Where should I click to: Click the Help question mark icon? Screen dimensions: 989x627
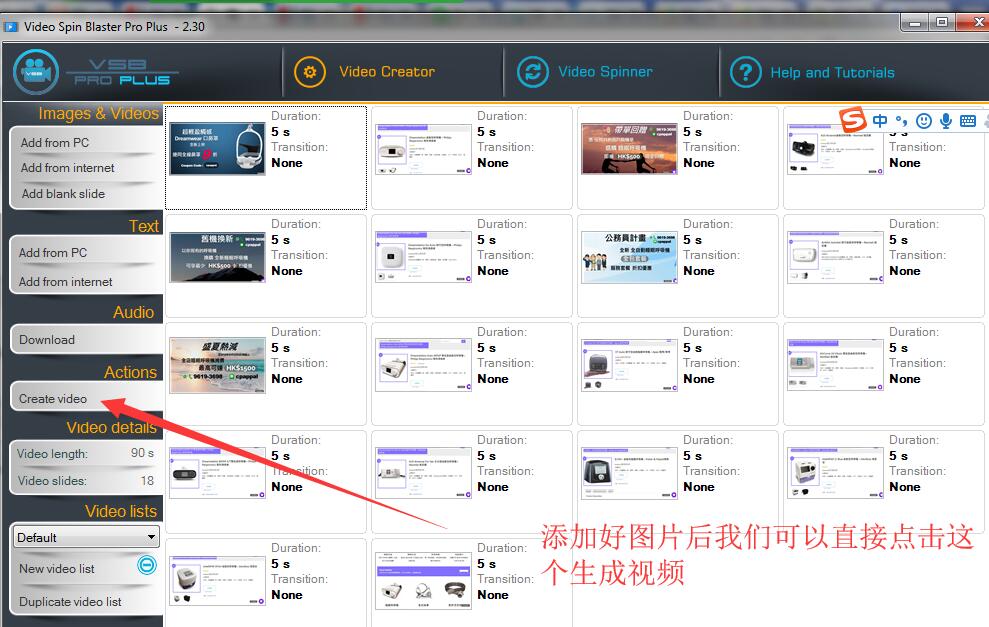[746, 72]
